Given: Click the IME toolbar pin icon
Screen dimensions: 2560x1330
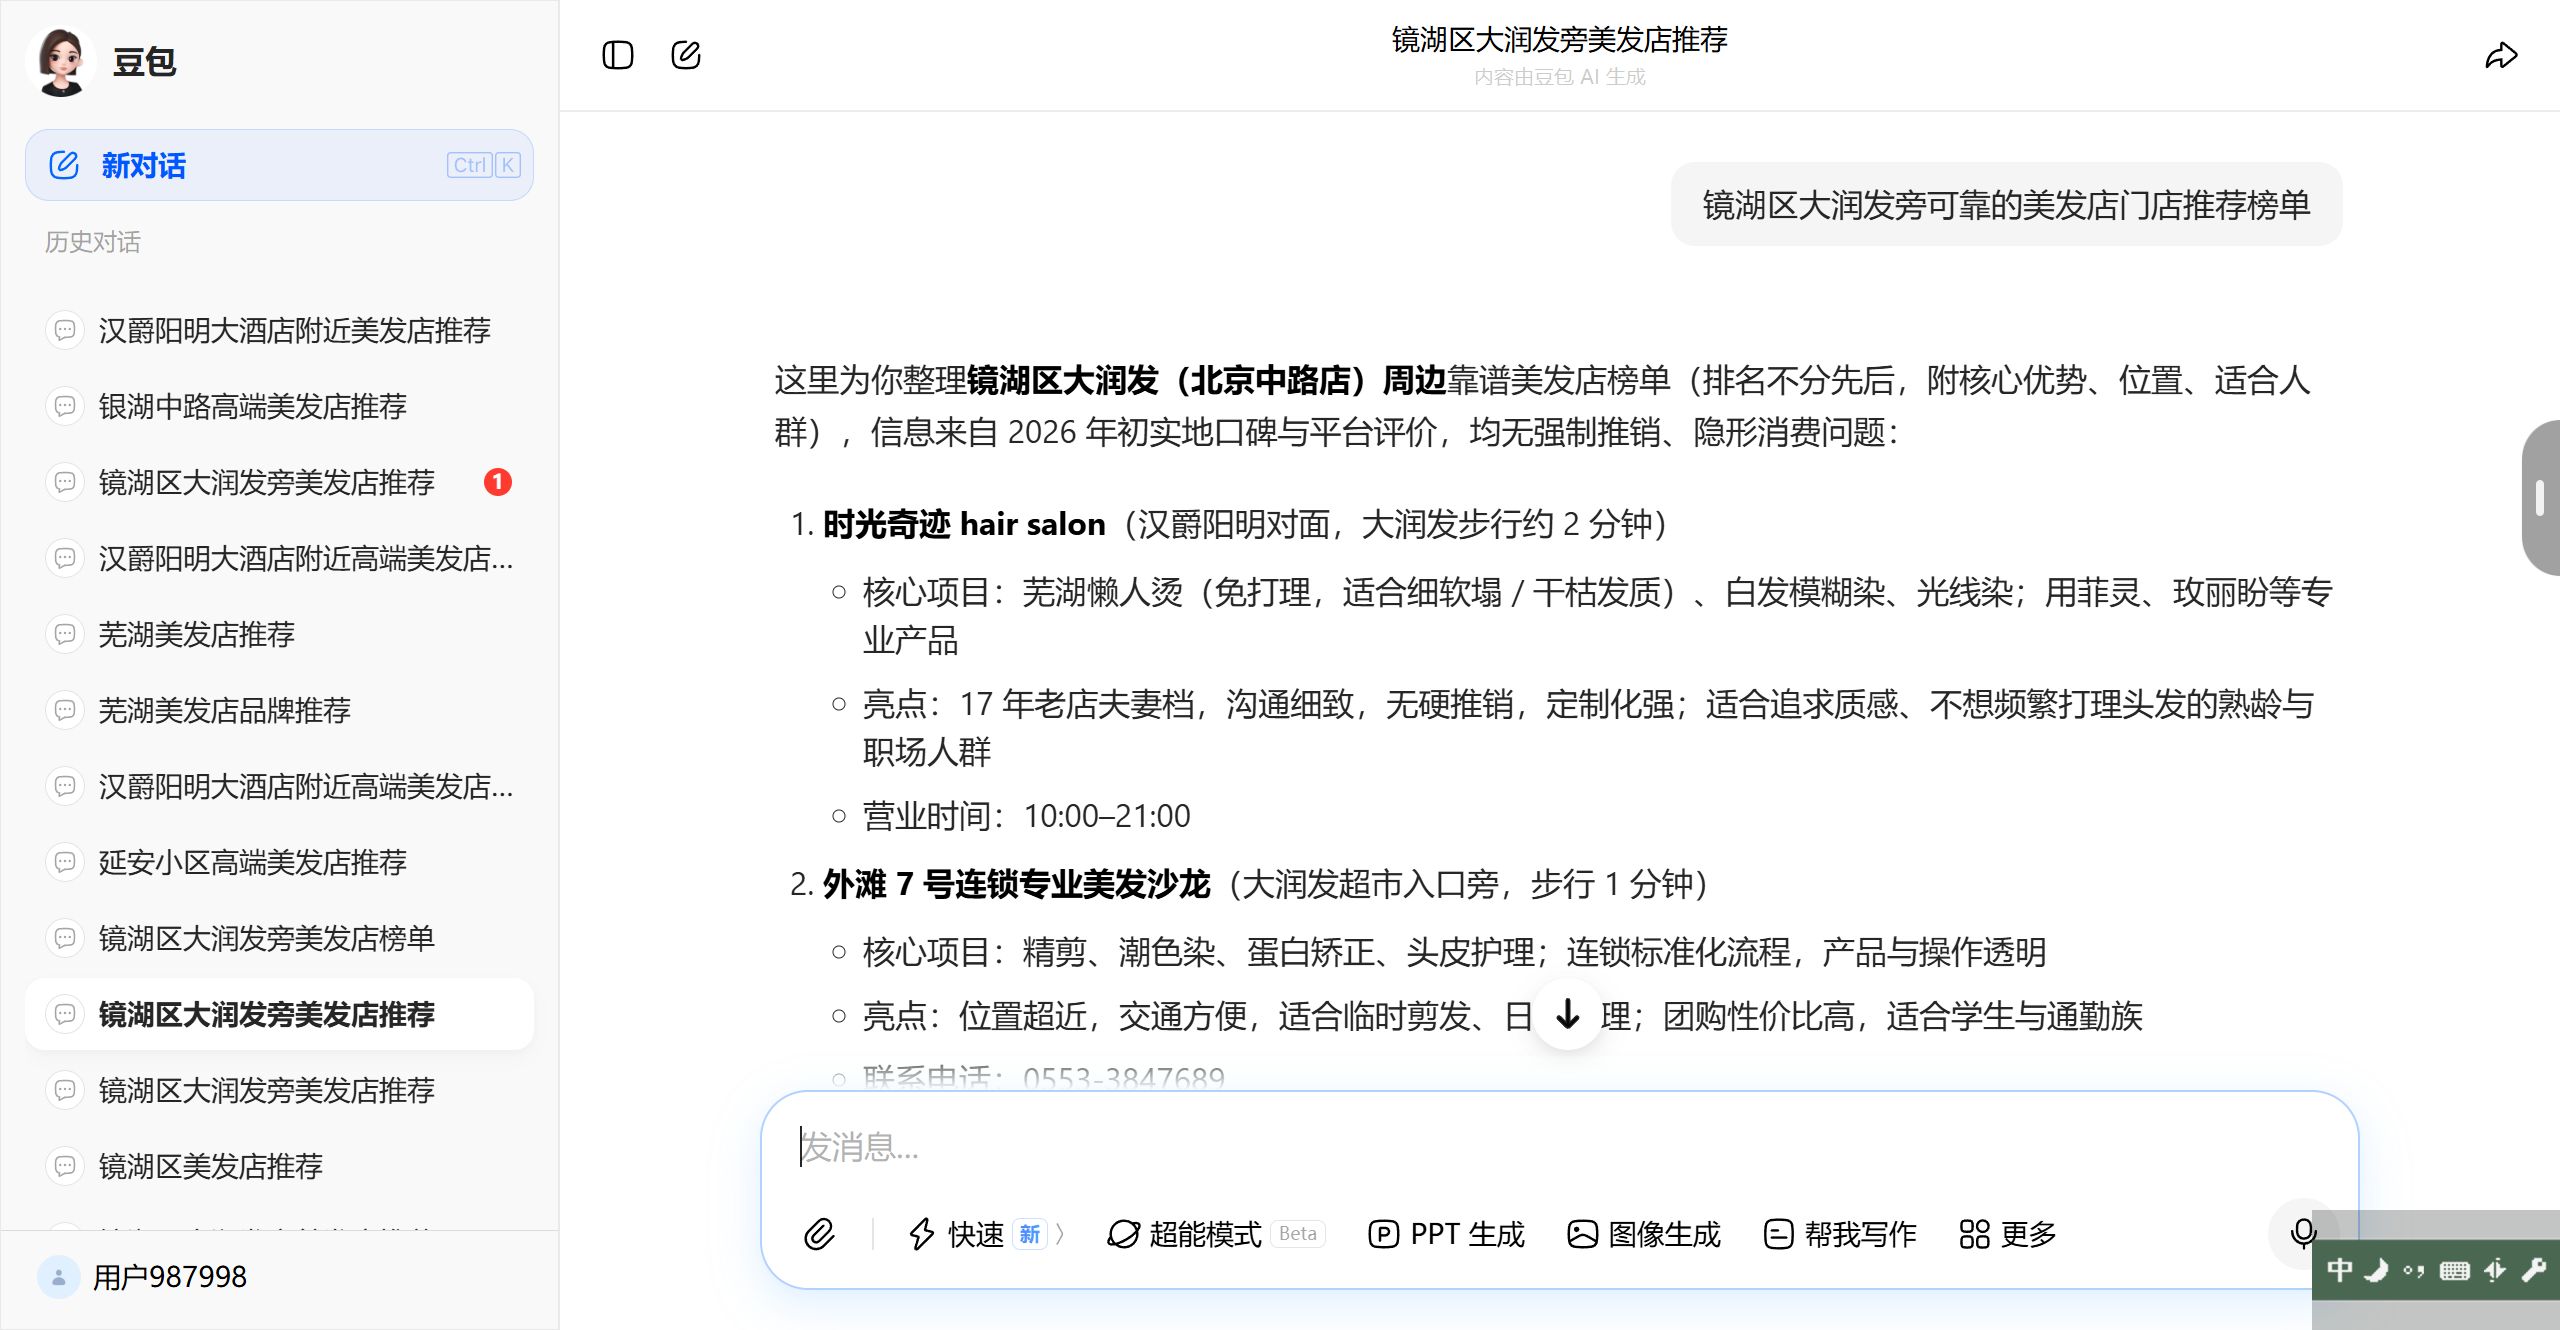Looking at the screenshot, I should (2494, 1270).
